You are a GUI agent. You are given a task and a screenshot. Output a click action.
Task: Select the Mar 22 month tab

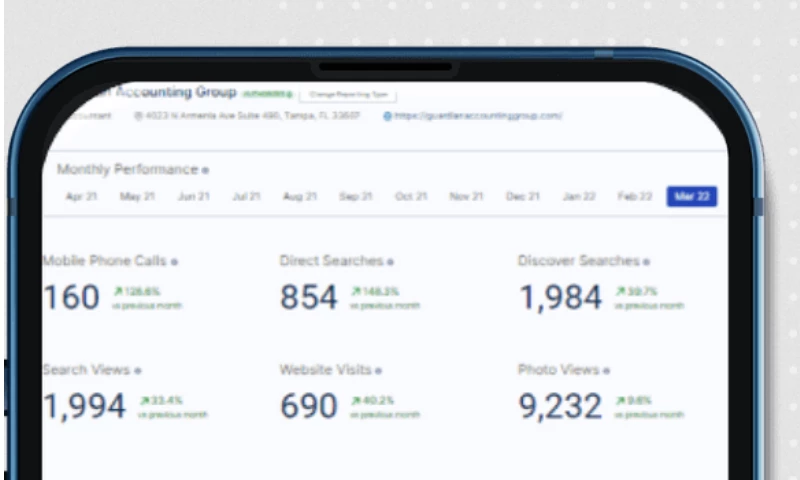click(x=692, y=197)
